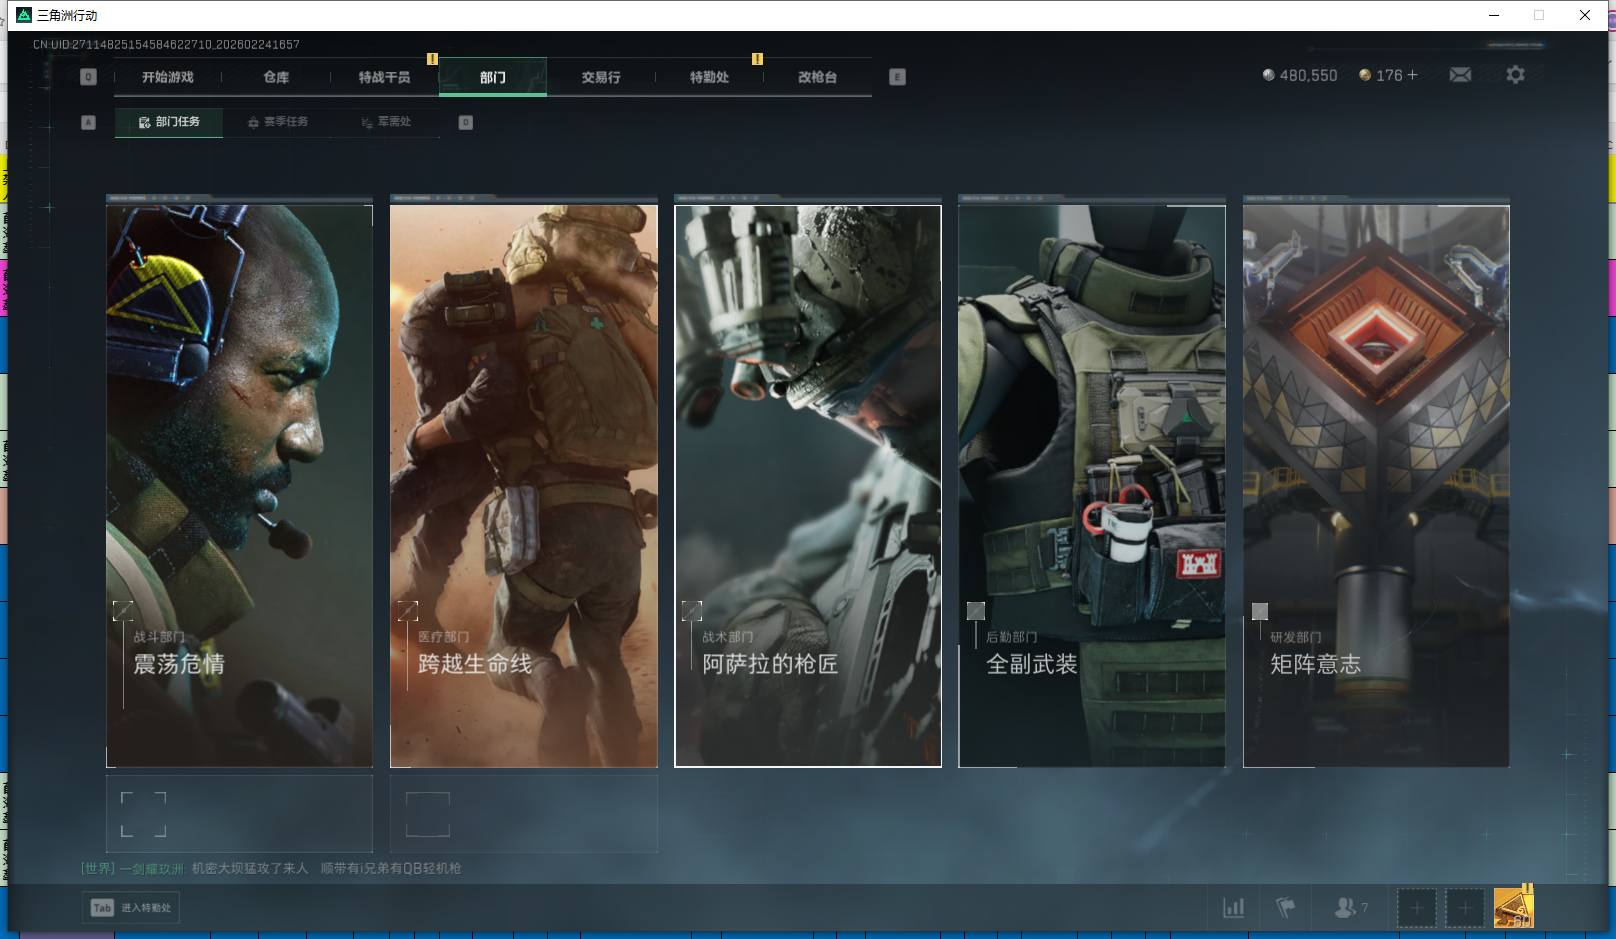Open the mail envelope icon

tap(1460, 75)
